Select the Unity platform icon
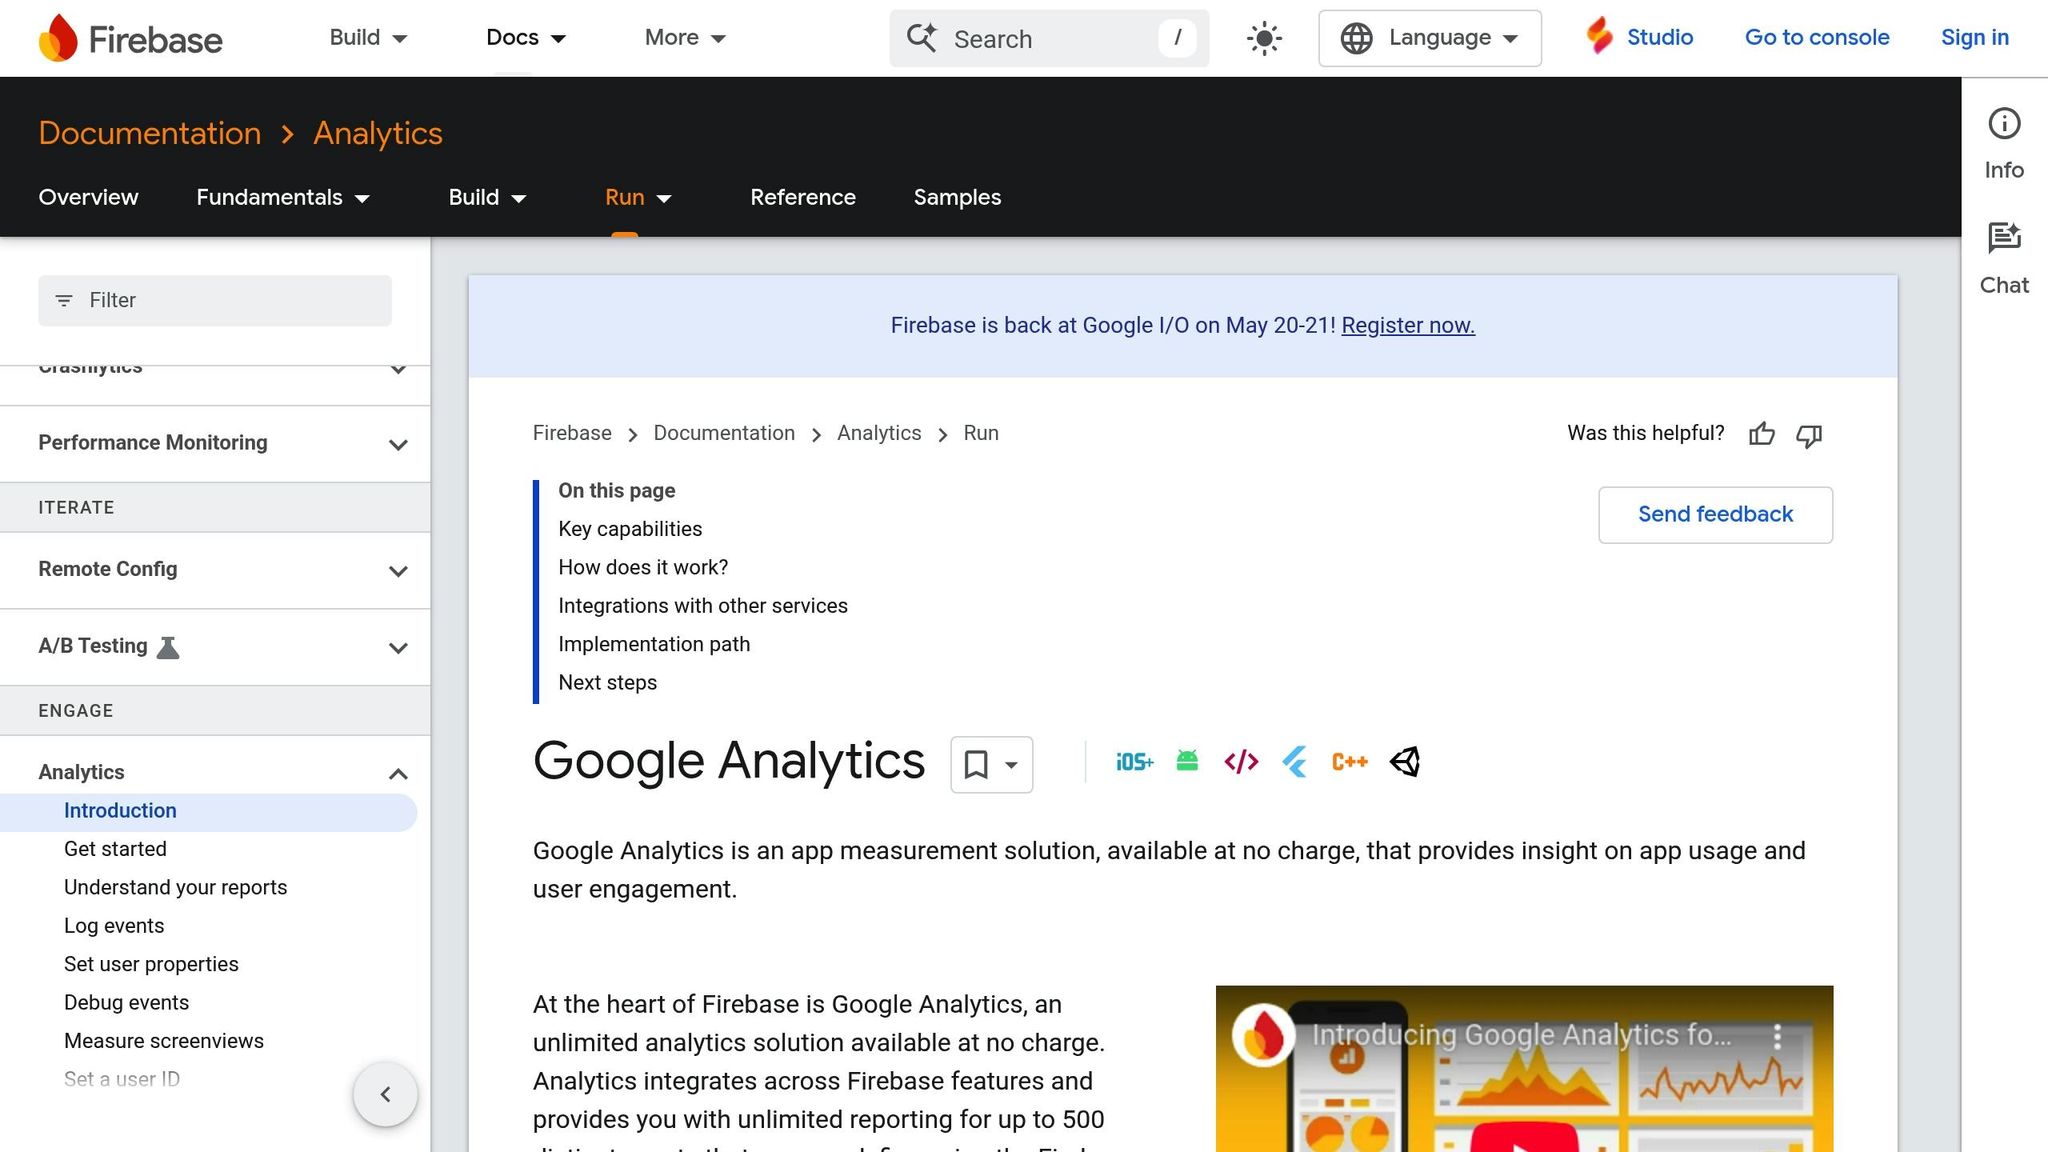Viewport: 2048px width, 1152px height. click(x=1405, y=762)
